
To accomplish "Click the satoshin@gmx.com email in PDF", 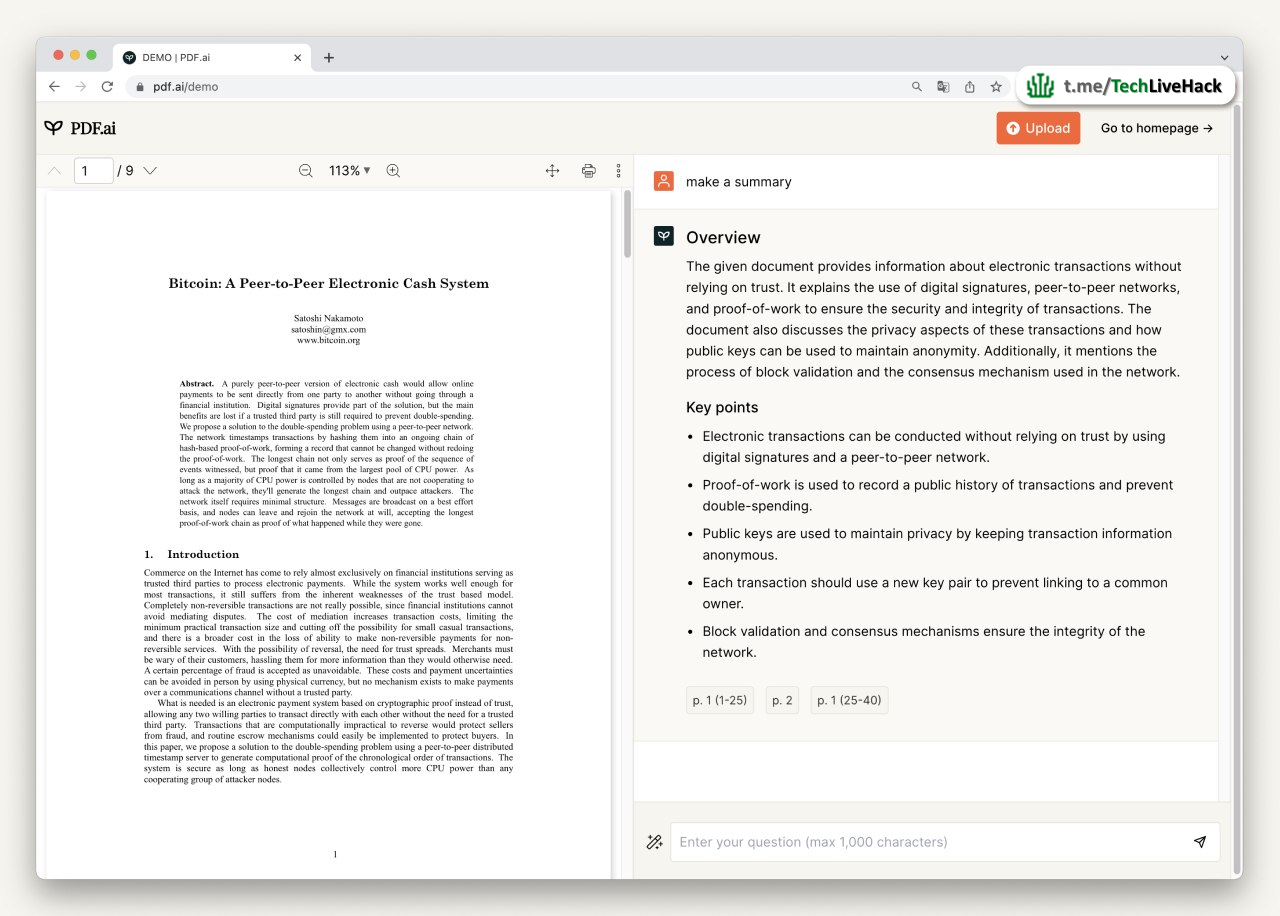I will tap(328, 329).
